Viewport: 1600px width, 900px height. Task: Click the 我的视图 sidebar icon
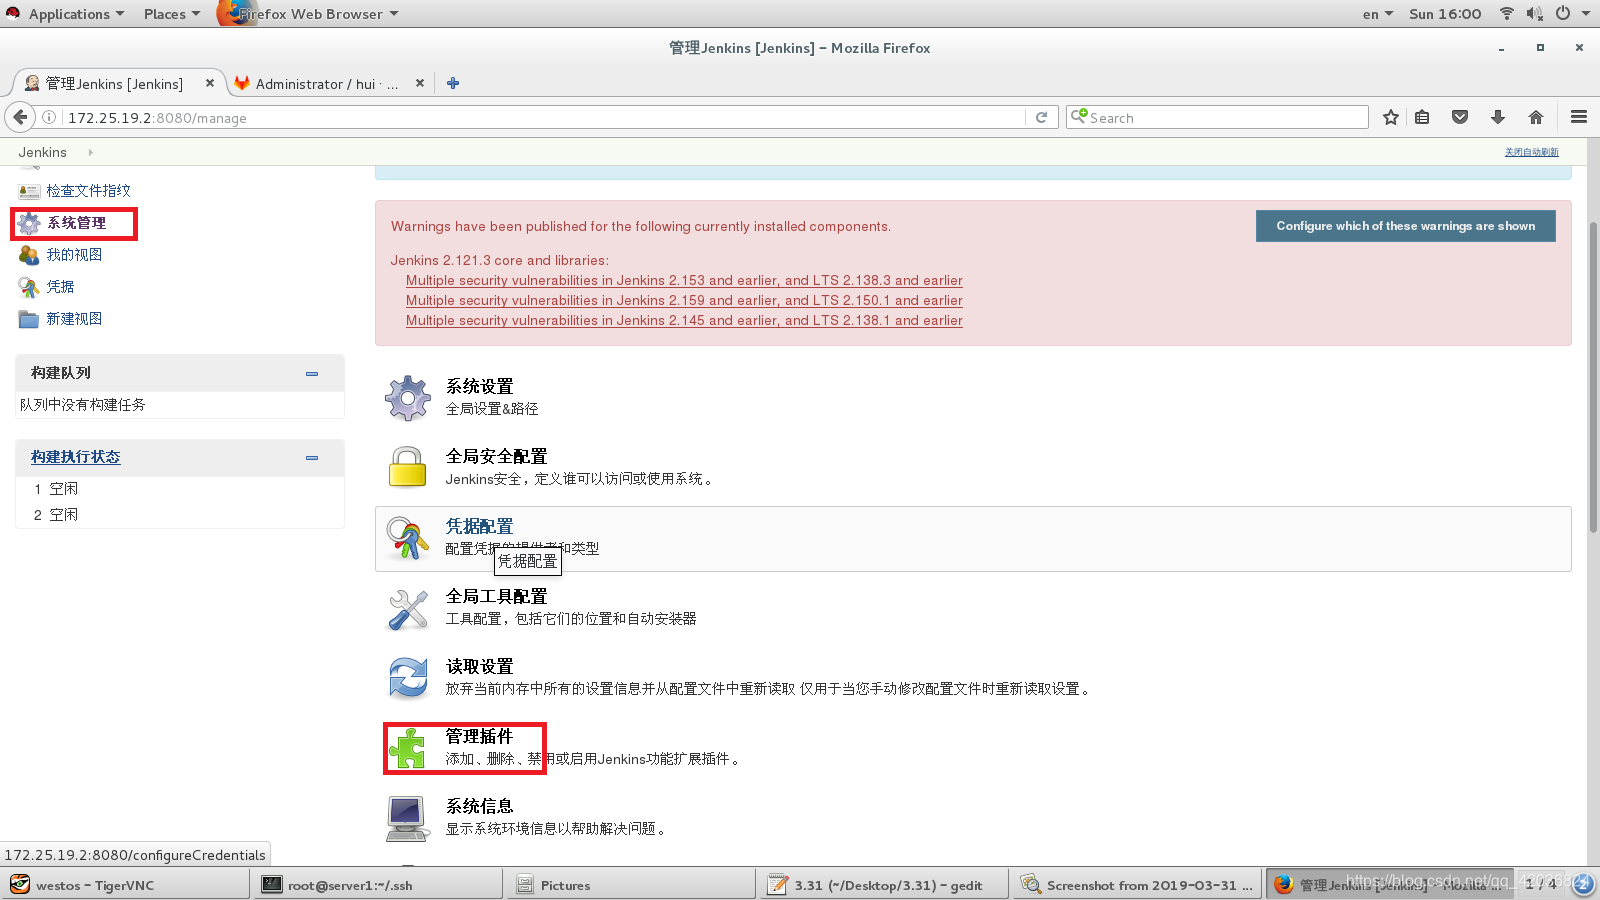pos(29,255)
